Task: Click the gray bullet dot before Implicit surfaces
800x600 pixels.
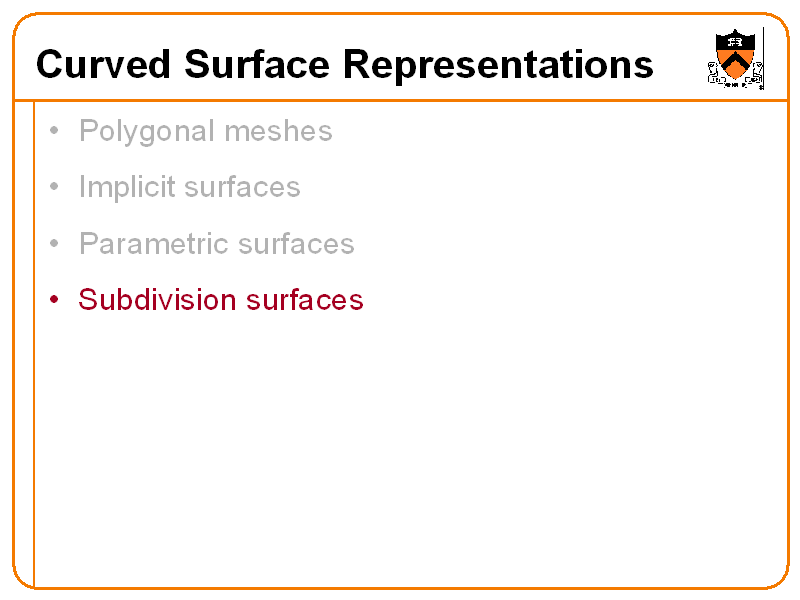Action: [x=56, y=188]
